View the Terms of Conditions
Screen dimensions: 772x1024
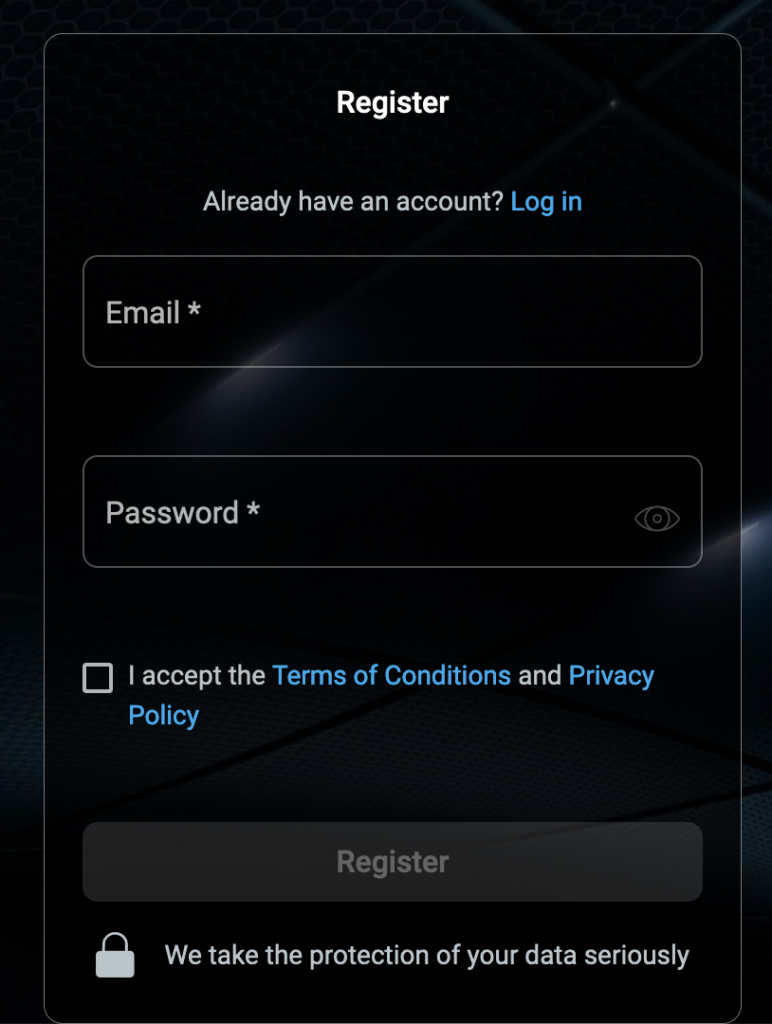pyautogui.click(x=390, y=676)
